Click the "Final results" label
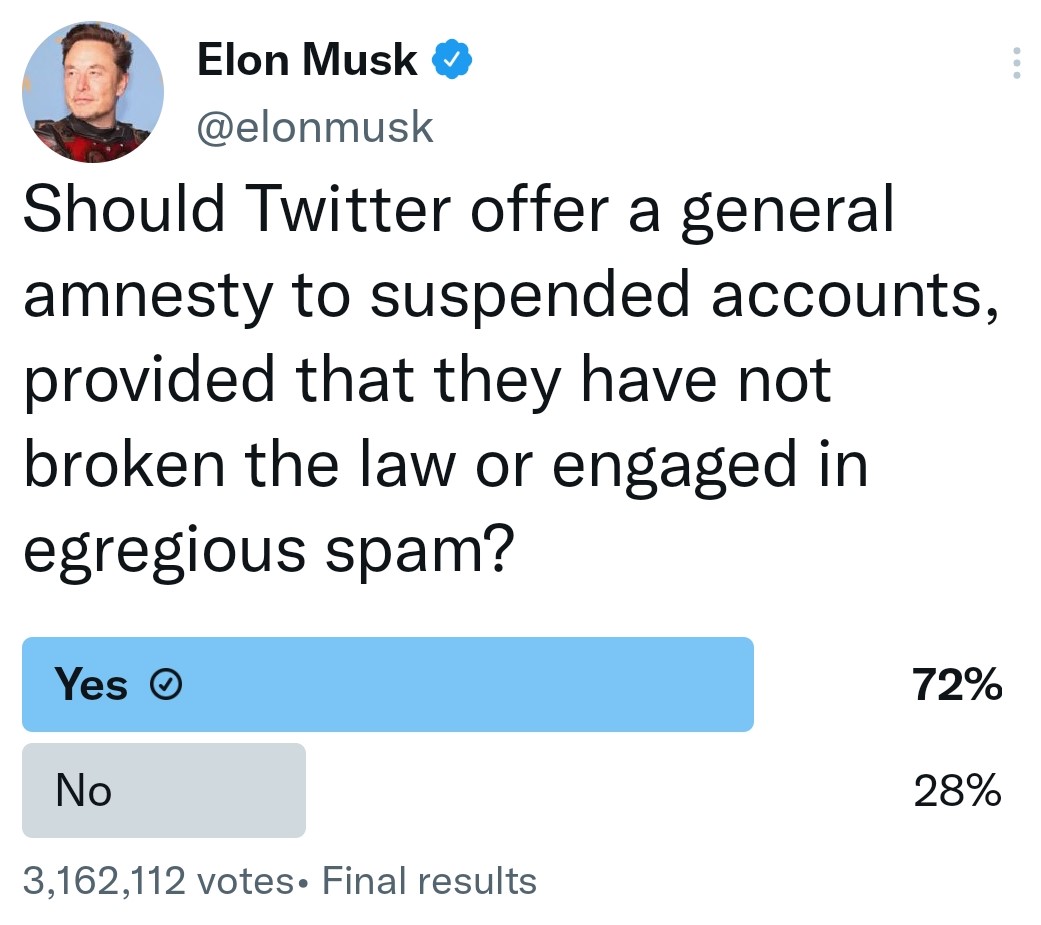The image size is (1041, 925). (431, 881)
